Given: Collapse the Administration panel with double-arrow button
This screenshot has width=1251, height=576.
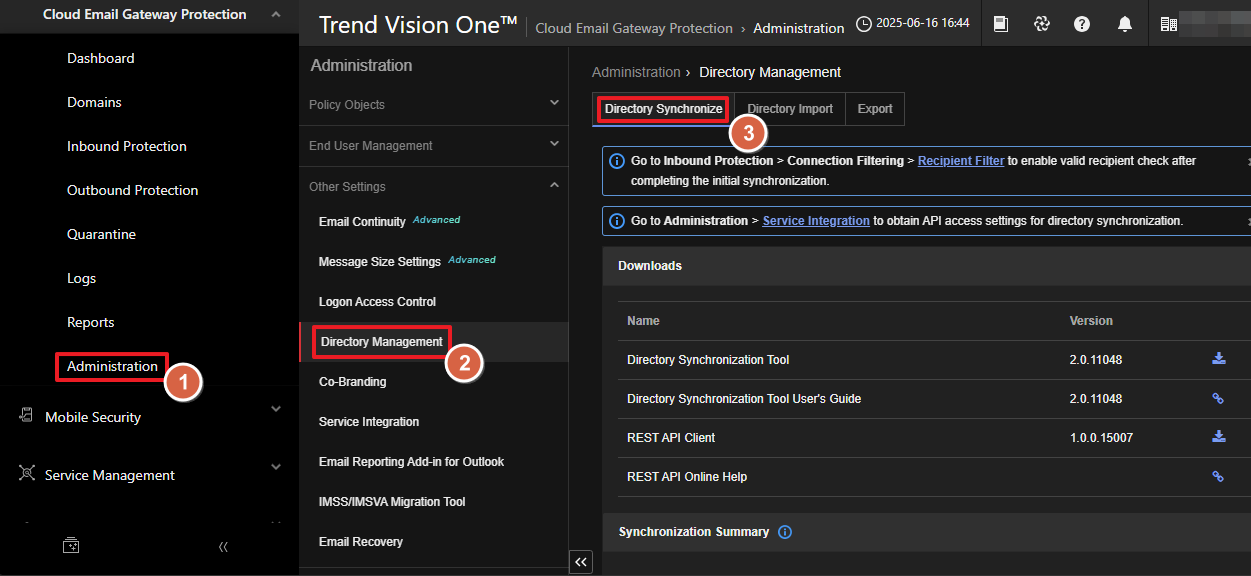Looking at the screenshot, I should coord(580,563).
